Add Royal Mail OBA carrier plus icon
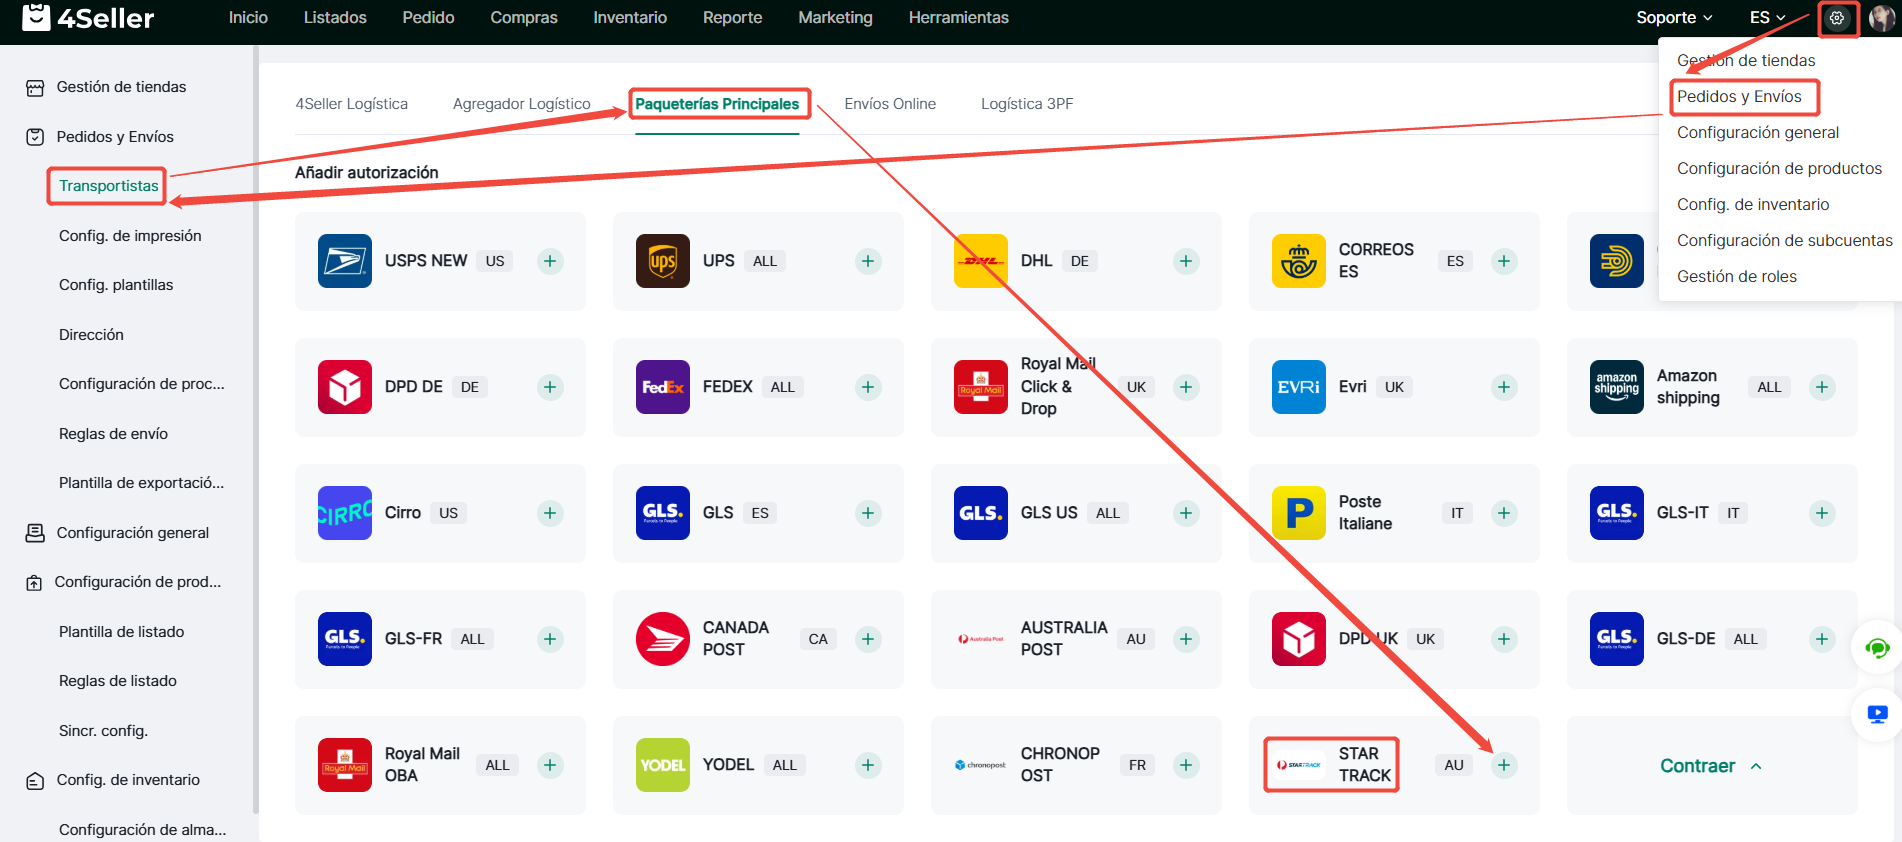This screenshot has height=842, width=1902. tap(550, 765)
